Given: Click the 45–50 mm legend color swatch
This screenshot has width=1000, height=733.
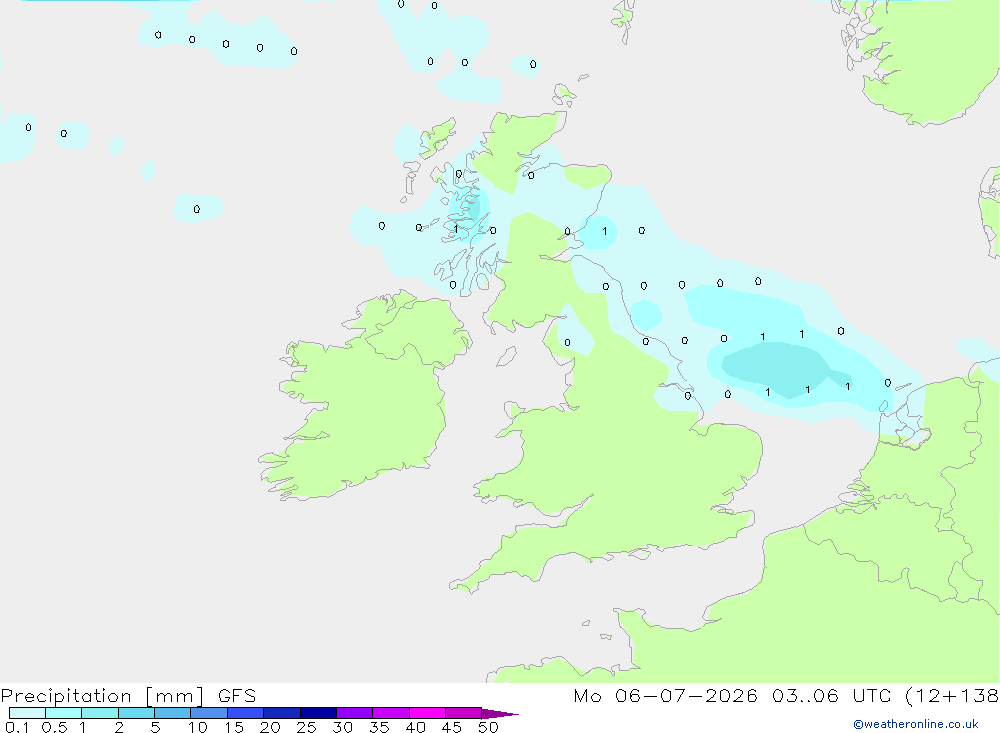Looking at the screenshot, I should [x=463, y=713].
